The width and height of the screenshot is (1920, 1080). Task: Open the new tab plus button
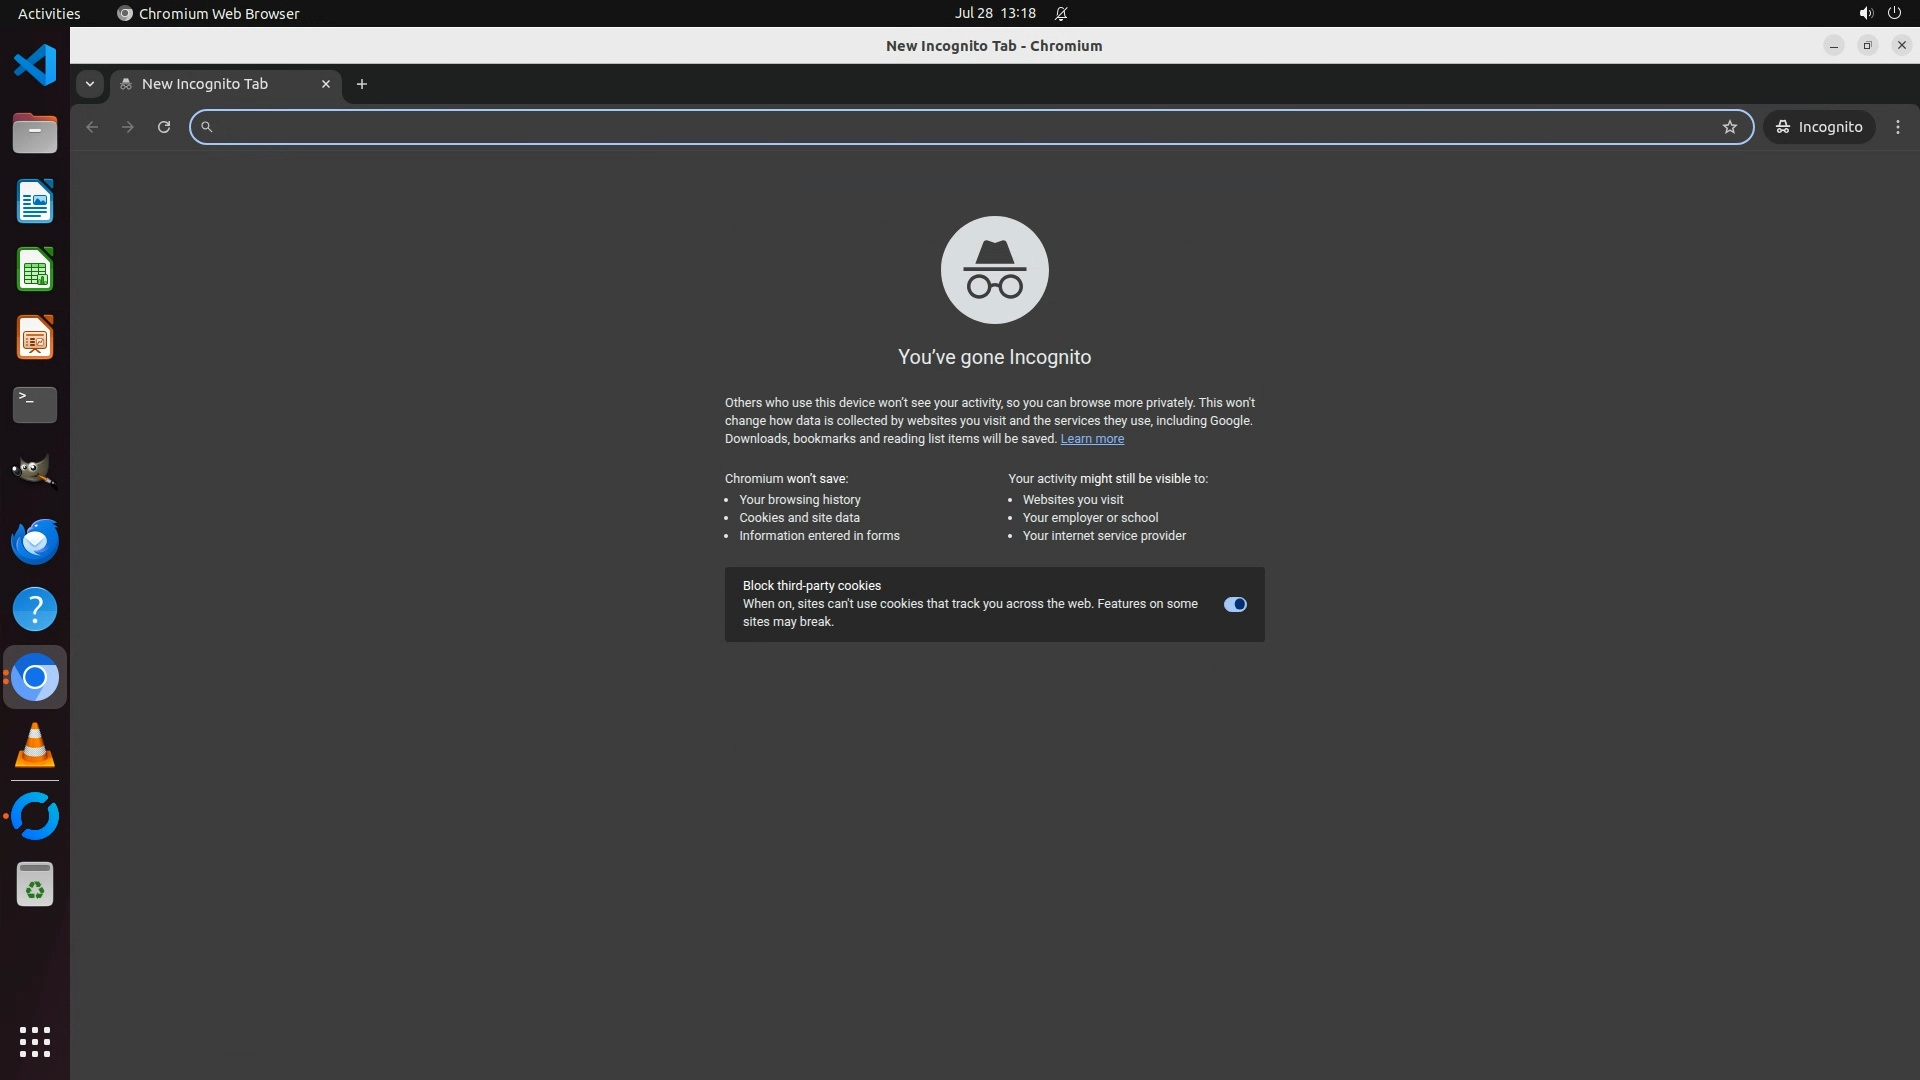tap(362, 84)
